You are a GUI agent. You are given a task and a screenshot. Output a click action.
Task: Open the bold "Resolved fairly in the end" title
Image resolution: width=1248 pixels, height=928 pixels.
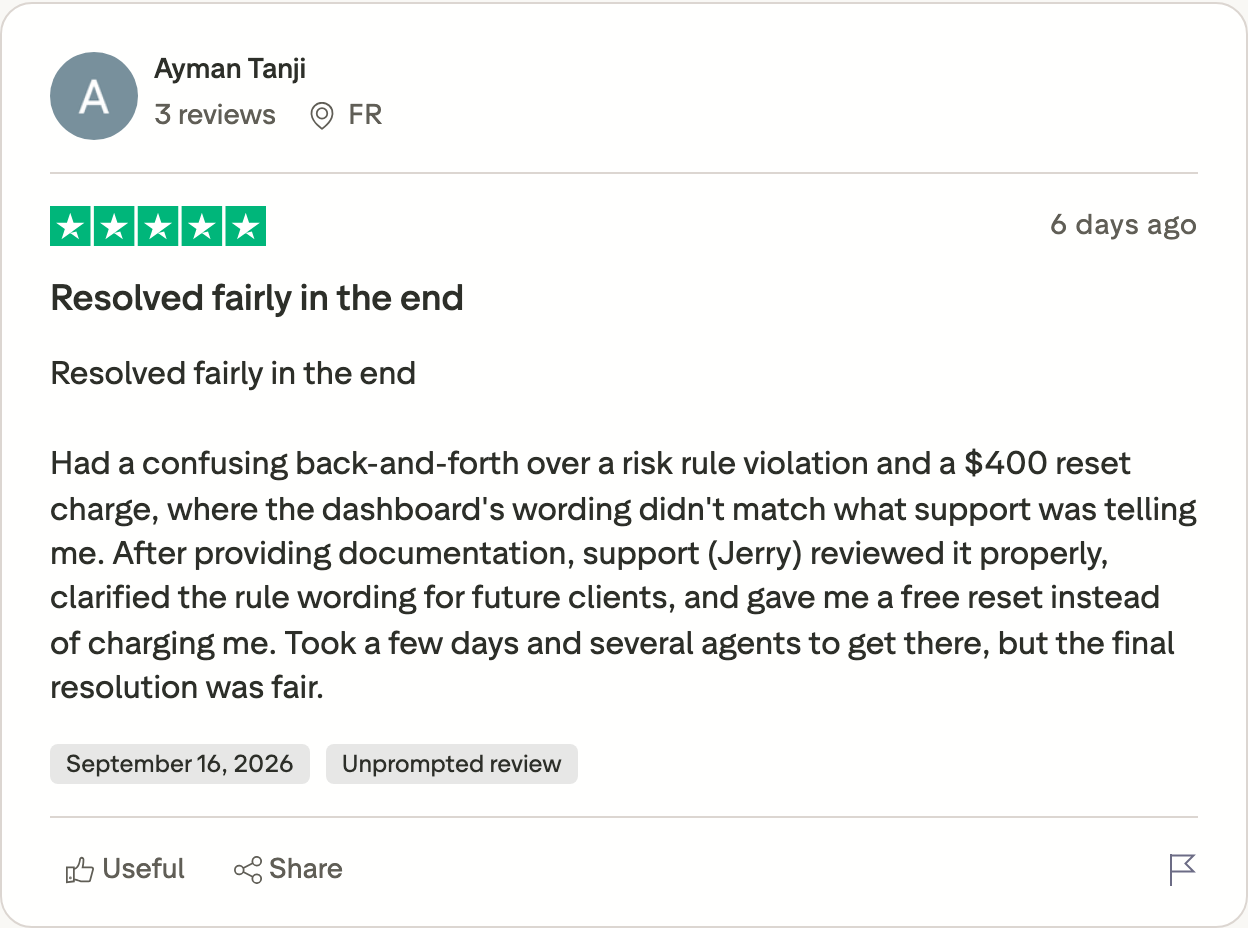257,298
